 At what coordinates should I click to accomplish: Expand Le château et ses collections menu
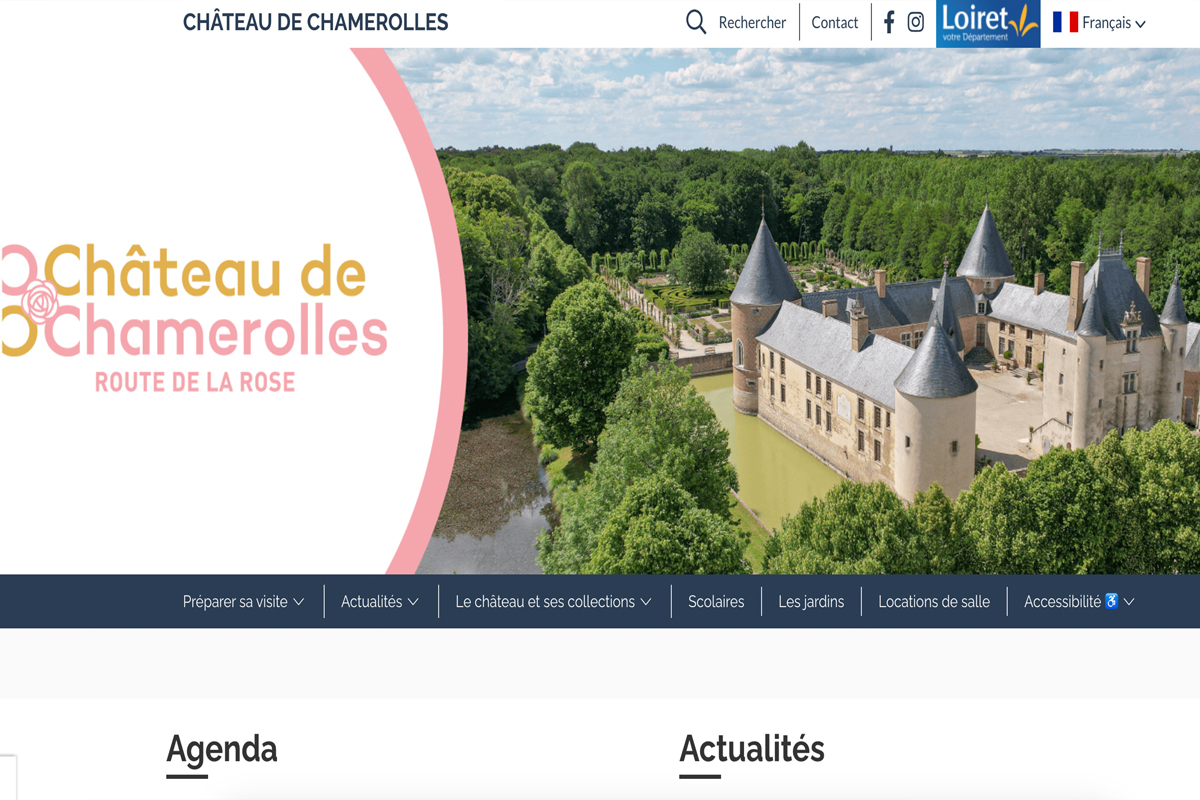point(553,602)
